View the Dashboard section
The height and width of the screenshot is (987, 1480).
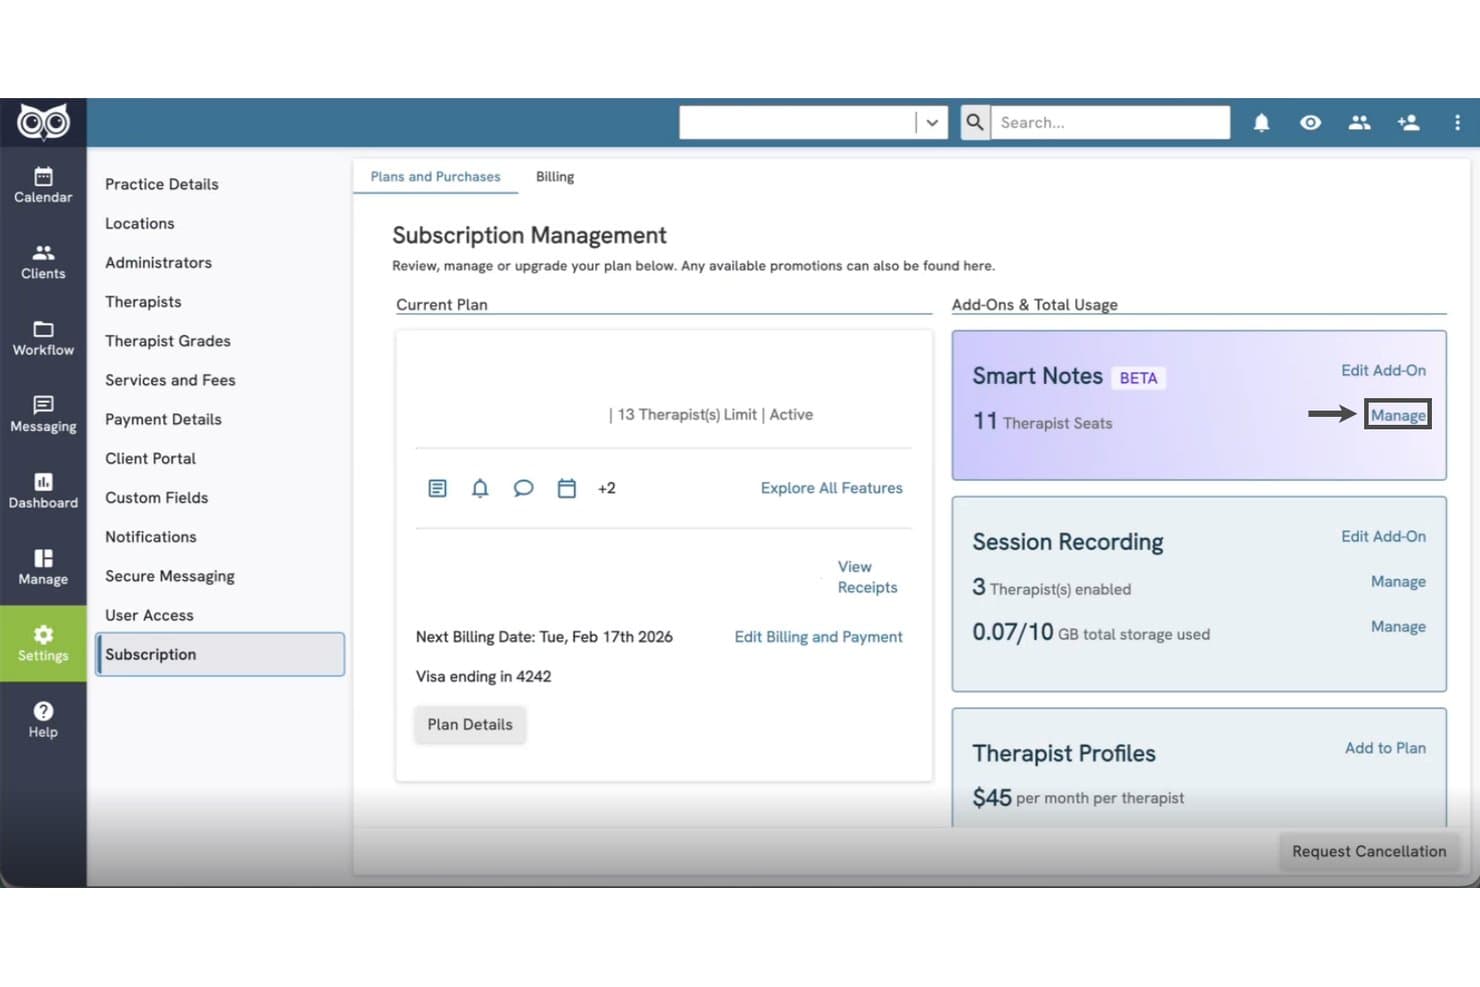(43, 491)
